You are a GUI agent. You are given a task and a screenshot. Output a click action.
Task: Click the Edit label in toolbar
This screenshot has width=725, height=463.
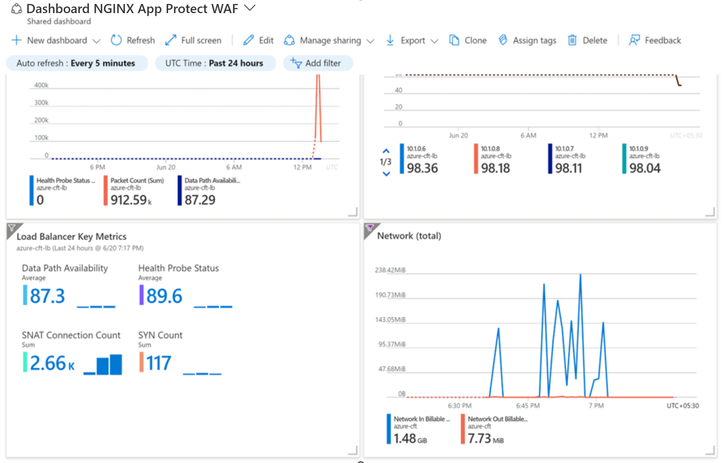[x=266, y=40]
